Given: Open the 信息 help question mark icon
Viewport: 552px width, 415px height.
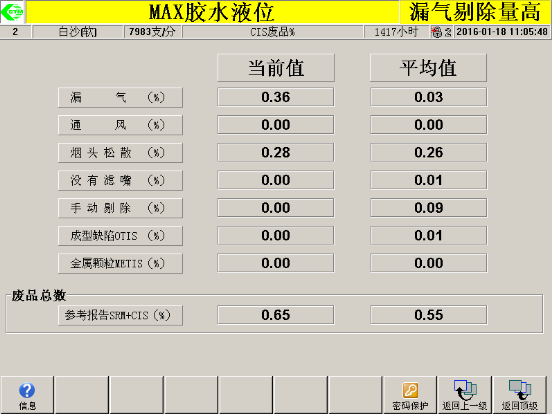Looking at the screenshot, I should coord(27,390).
